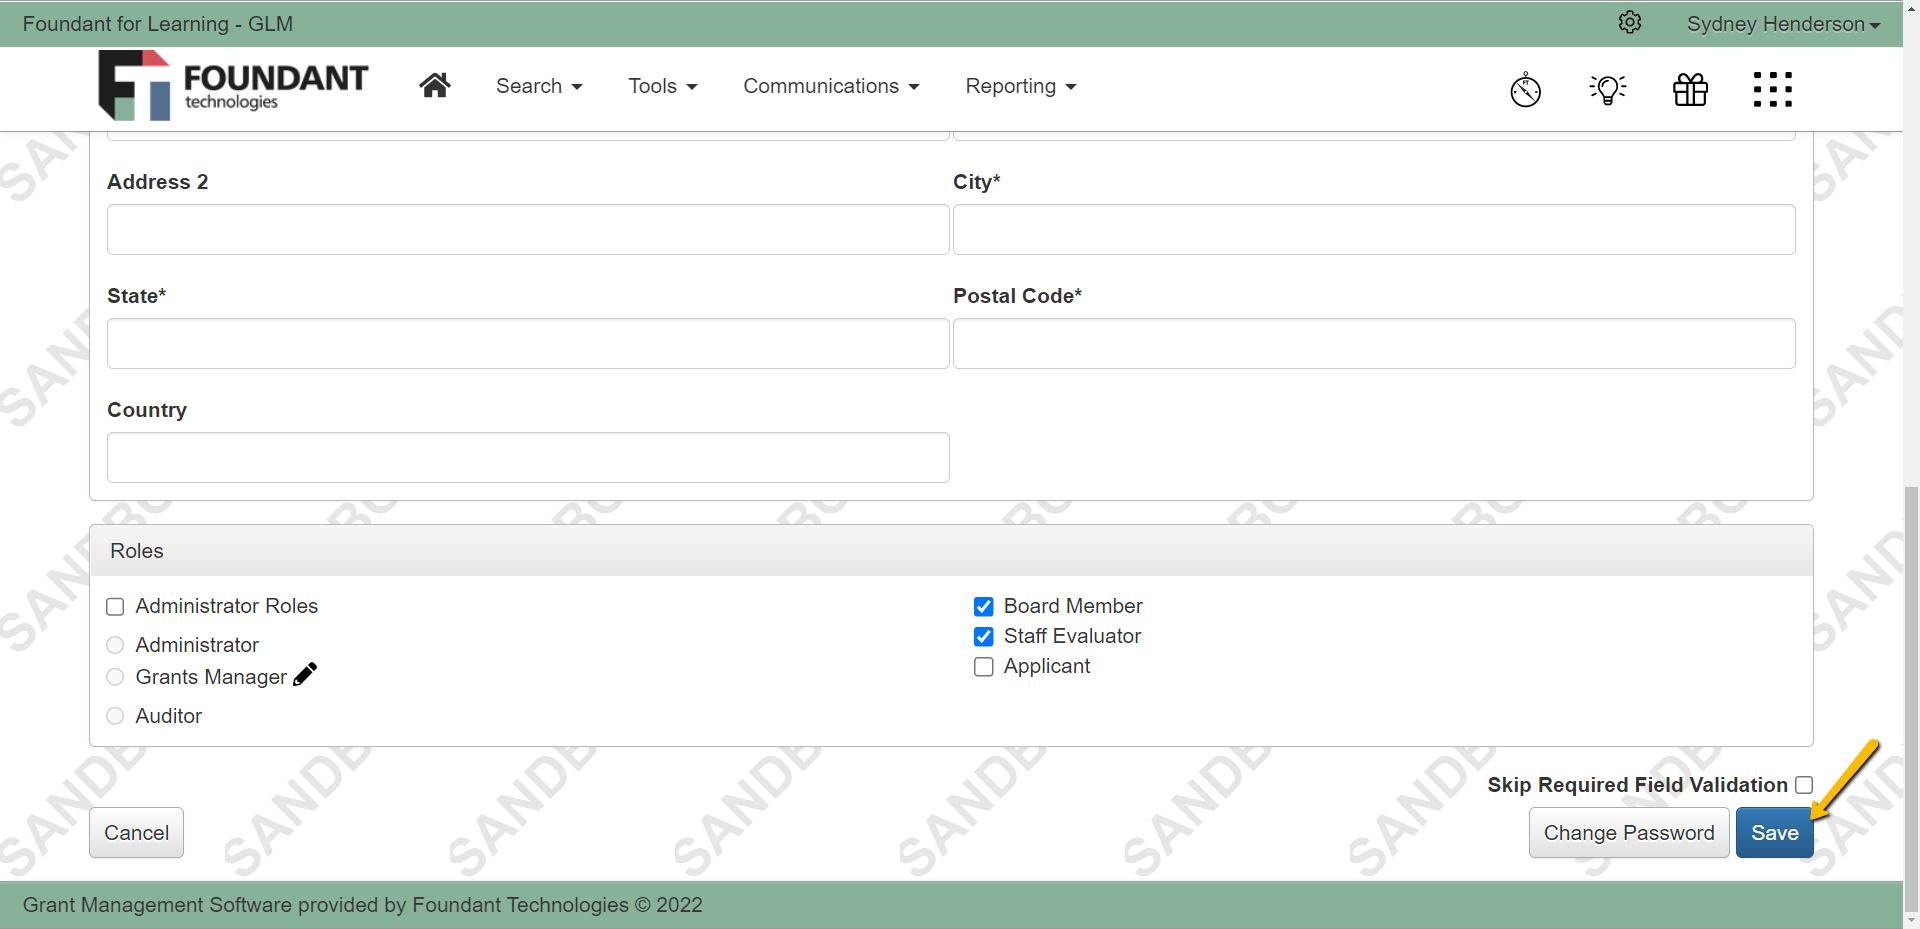Open the Sydney Henderson user menu

pyautogui.click(x=1782, y=23)
